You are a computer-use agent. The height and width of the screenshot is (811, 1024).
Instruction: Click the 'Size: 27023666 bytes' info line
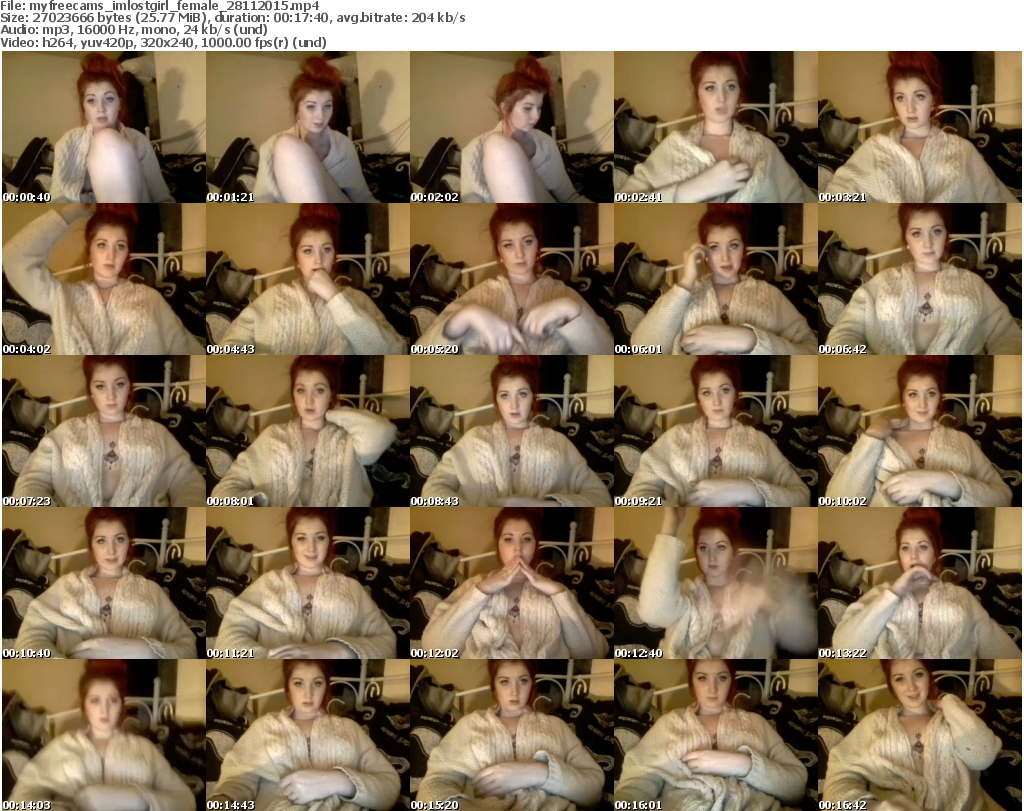coord(233,18)
